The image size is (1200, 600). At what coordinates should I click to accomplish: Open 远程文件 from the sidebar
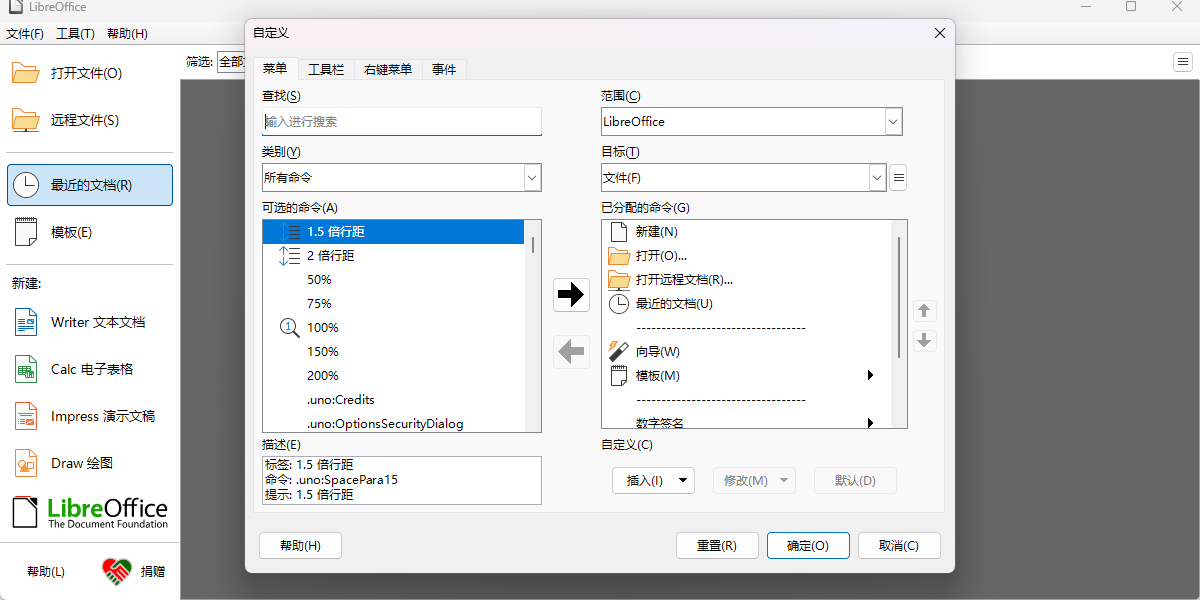pos(87,120)
